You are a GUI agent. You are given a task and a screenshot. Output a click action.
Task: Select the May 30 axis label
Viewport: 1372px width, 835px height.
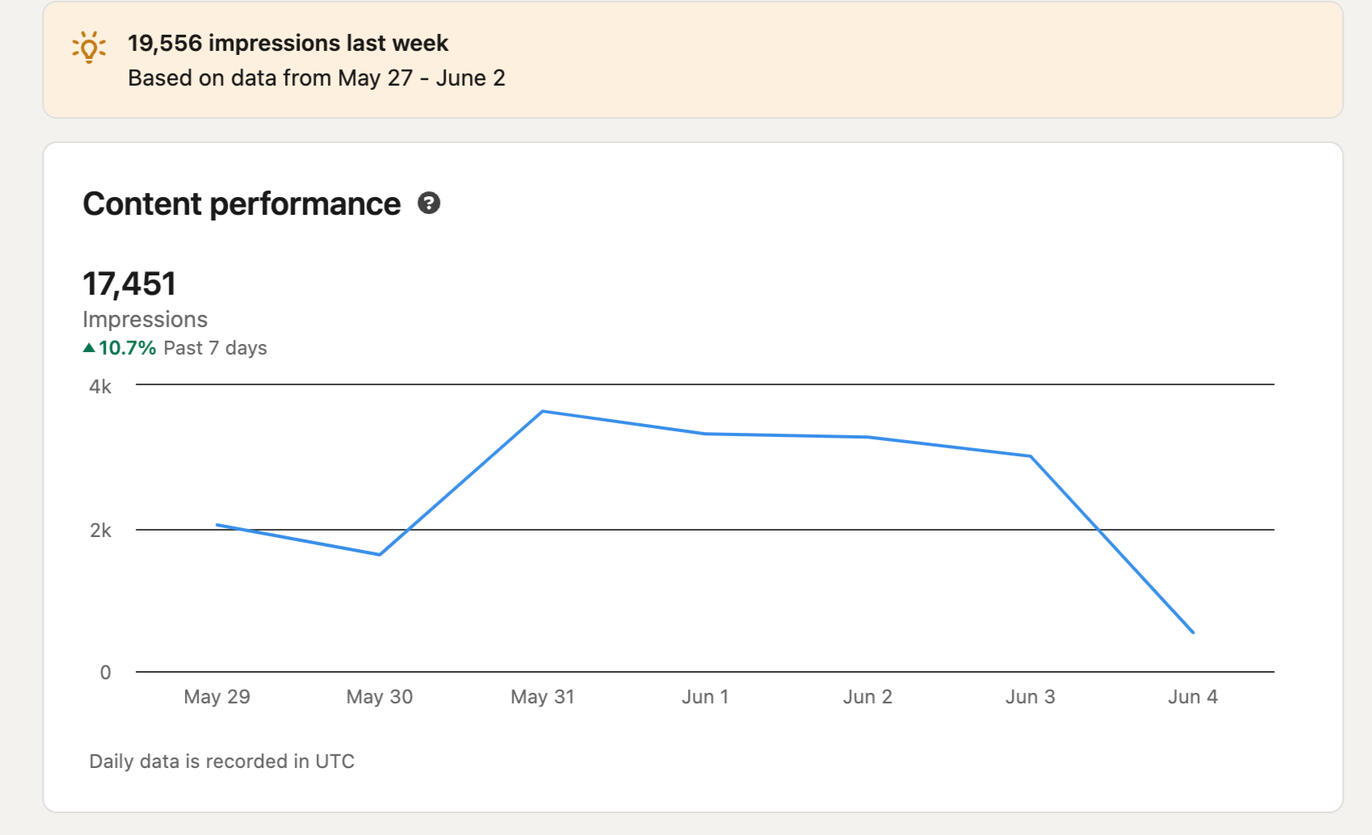[379, 697]
